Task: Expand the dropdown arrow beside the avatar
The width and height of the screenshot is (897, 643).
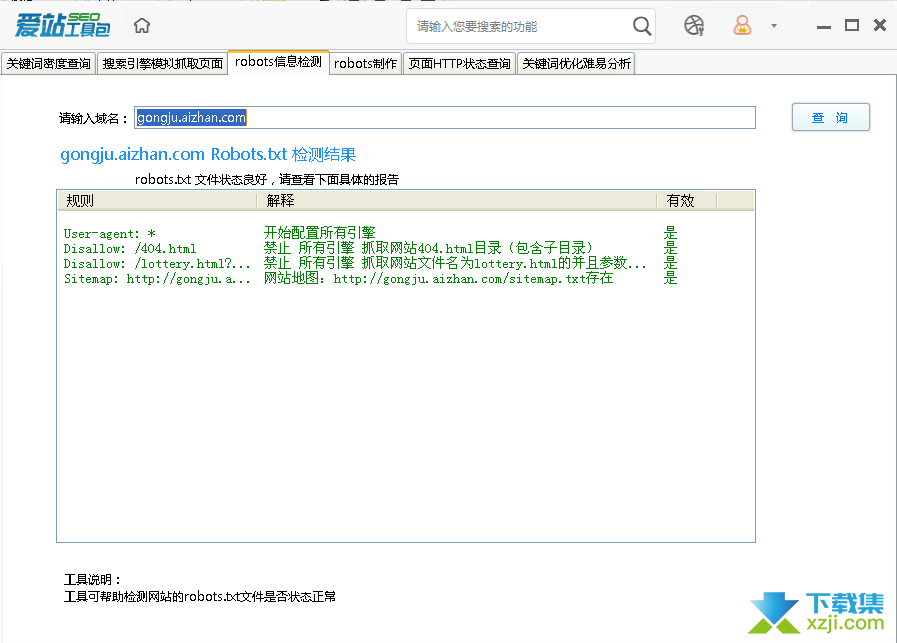Action: (x=774, y=26)
